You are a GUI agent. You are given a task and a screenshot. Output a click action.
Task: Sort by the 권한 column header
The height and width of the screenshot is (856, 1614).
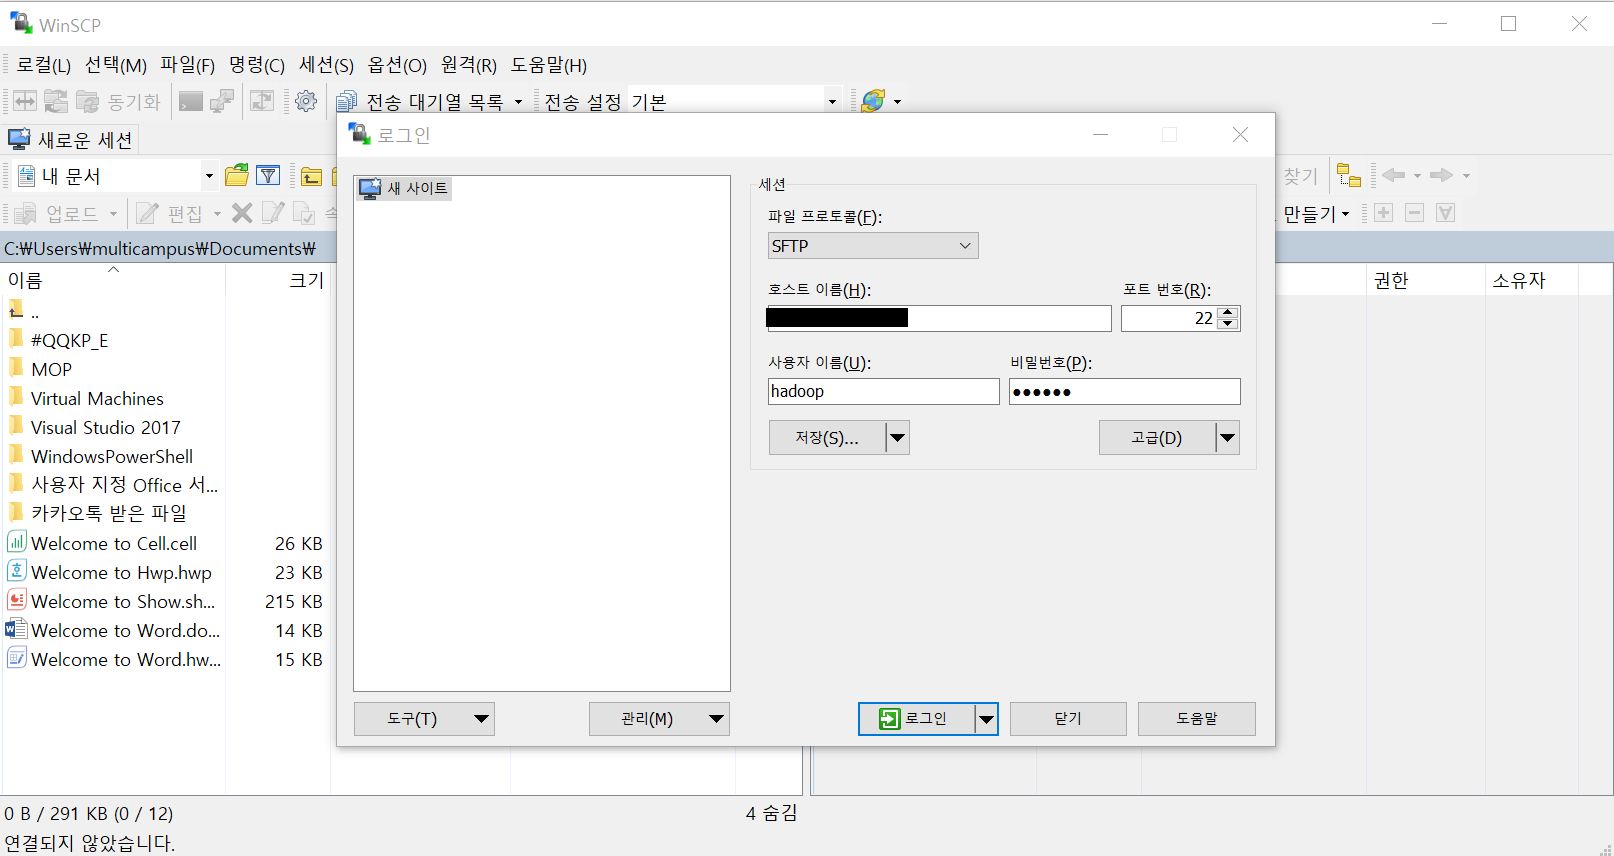coord(1425,280)
